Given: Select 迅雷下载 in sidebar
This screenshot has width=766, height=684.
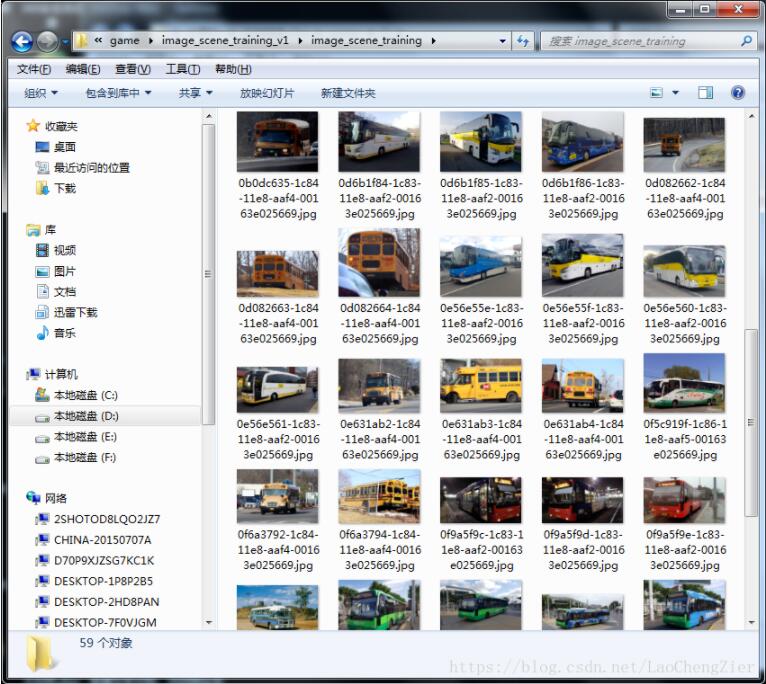Looking at the screenshot, I should coord(66,312).
